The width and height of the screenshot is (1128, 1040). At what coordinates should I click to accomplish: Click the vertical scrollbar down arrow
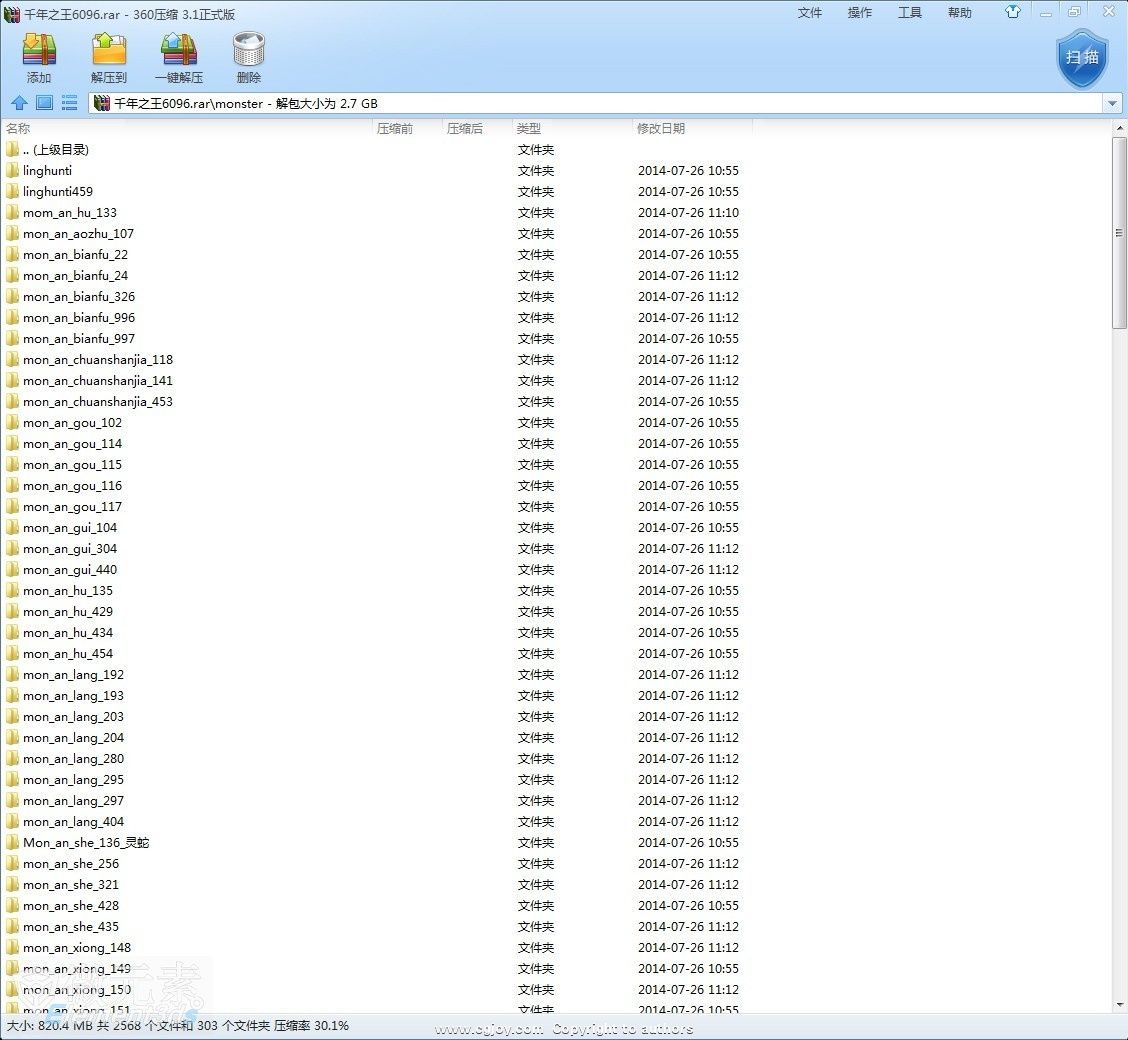tap(1119, 1005)
